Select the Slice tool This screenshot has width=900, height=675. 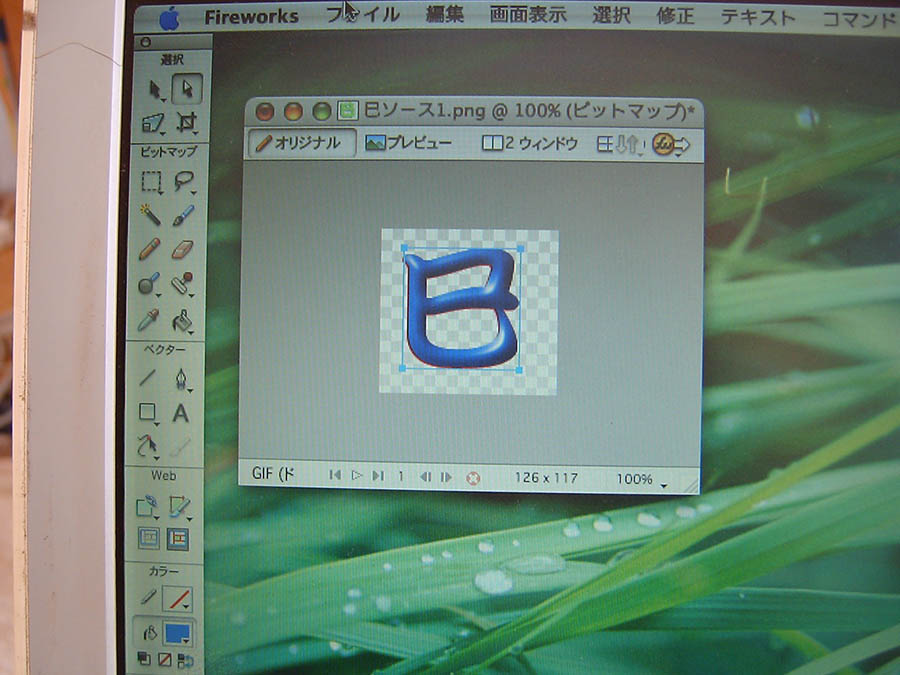tap(180, 506)
